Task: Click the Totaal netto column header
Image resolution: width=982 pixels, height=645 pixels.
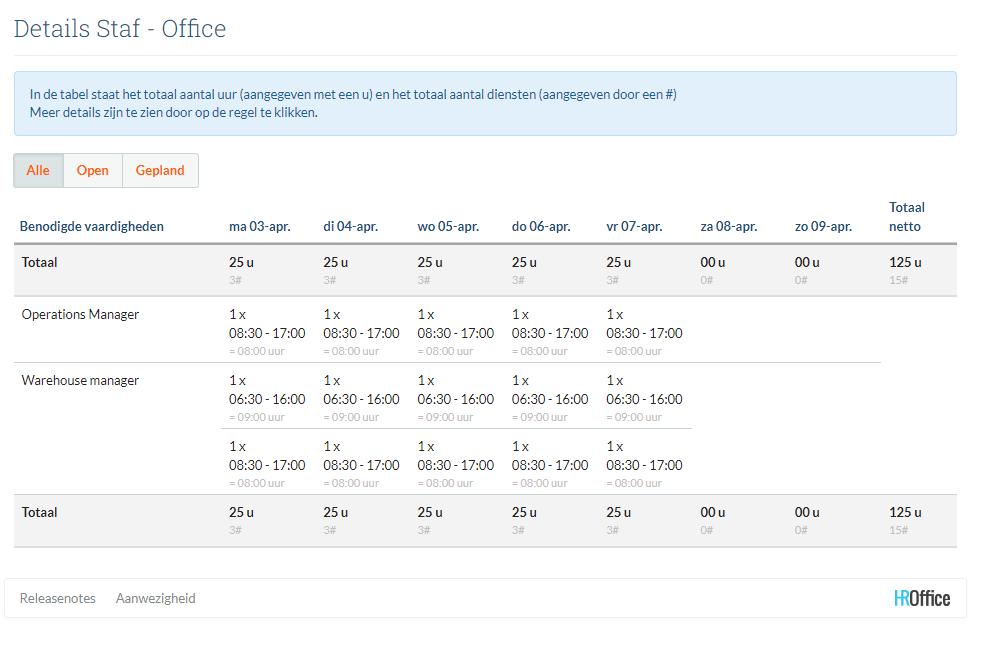Action: point(907,217)
